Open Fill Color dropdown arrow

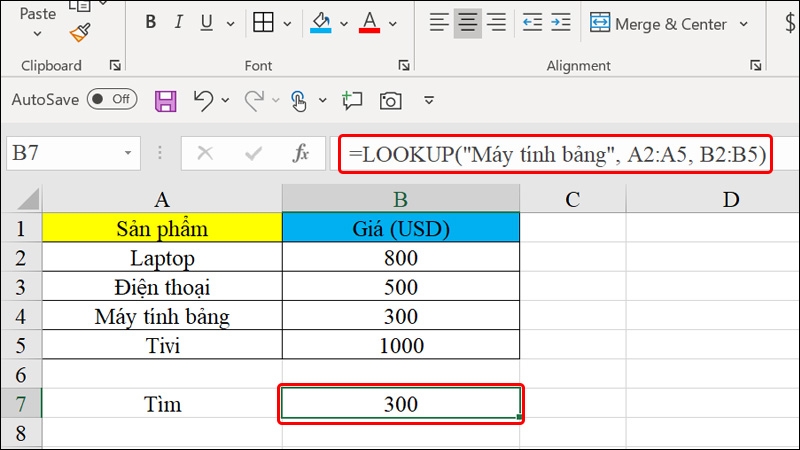click(x=344, y=23)
